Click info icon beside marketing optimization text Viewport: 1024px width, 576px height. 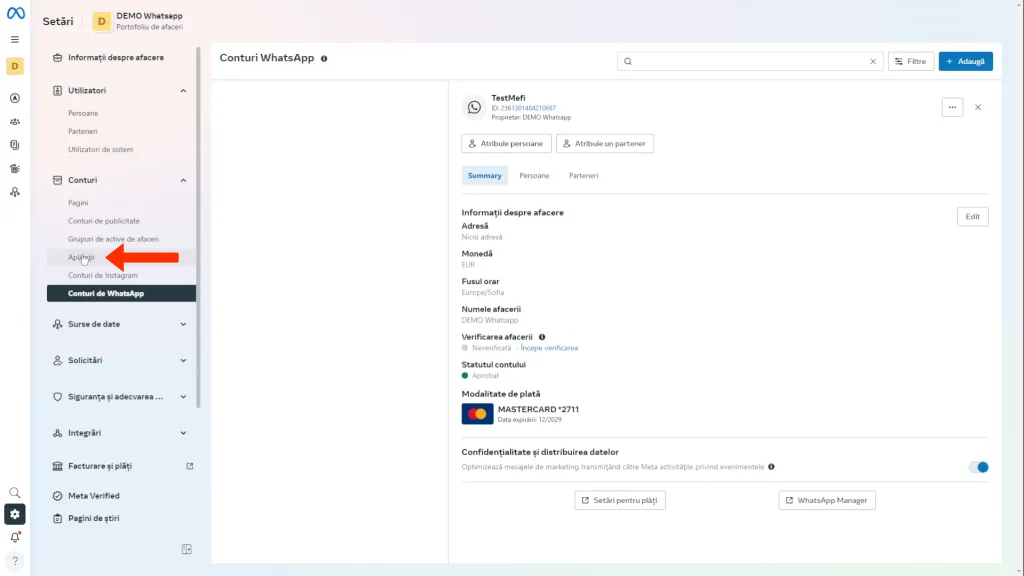point(771,467)
